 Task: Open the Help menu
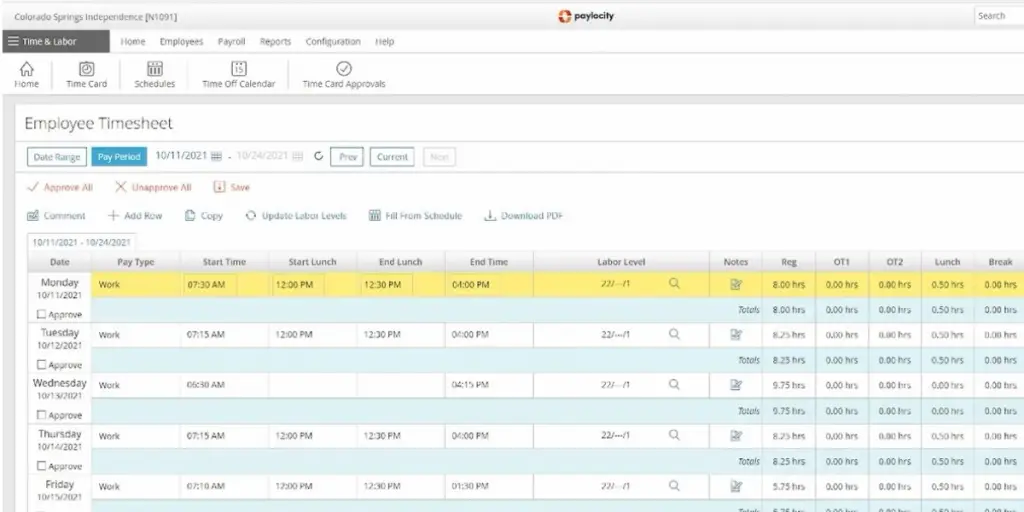[385, 41]
